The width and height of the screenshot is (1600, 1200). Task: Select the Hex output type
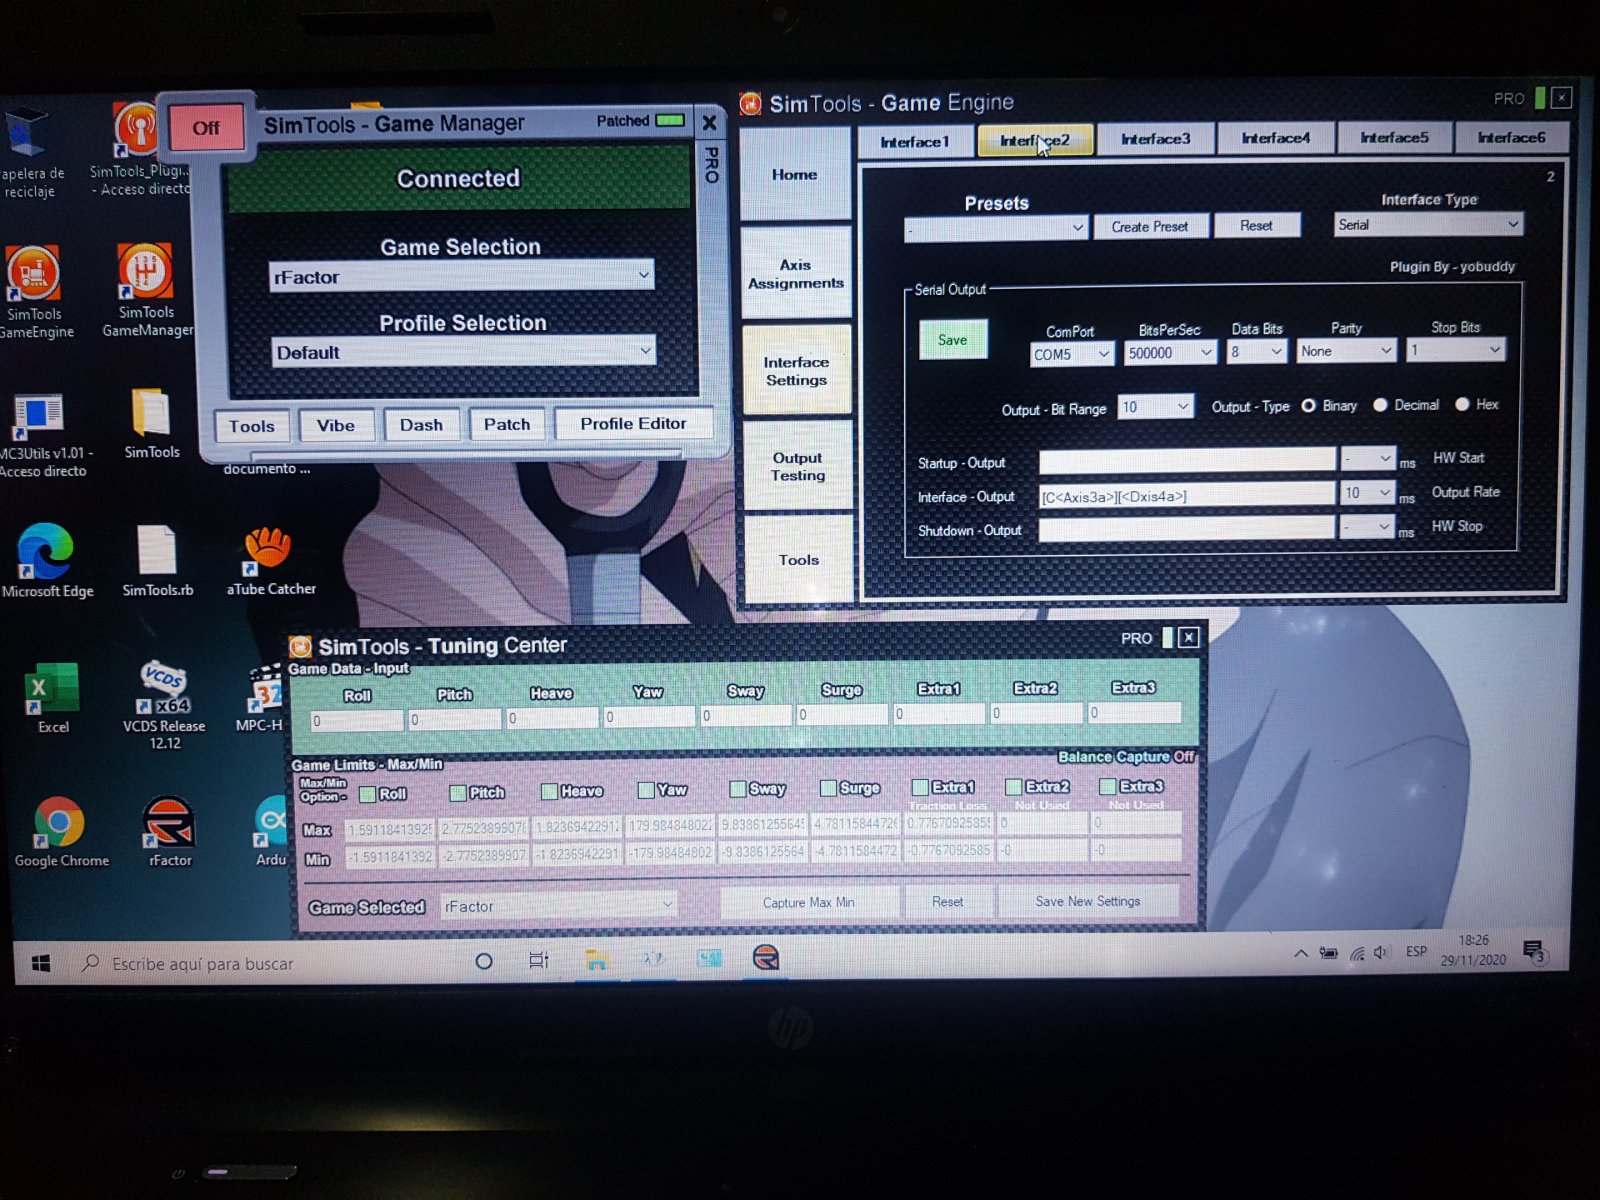click(1462, 404)
